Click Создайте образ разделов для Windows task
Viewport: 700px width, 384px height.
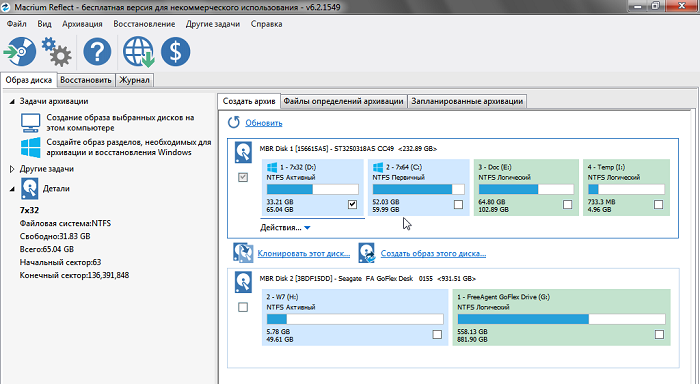pyautogui.click(x=129, y=147)
